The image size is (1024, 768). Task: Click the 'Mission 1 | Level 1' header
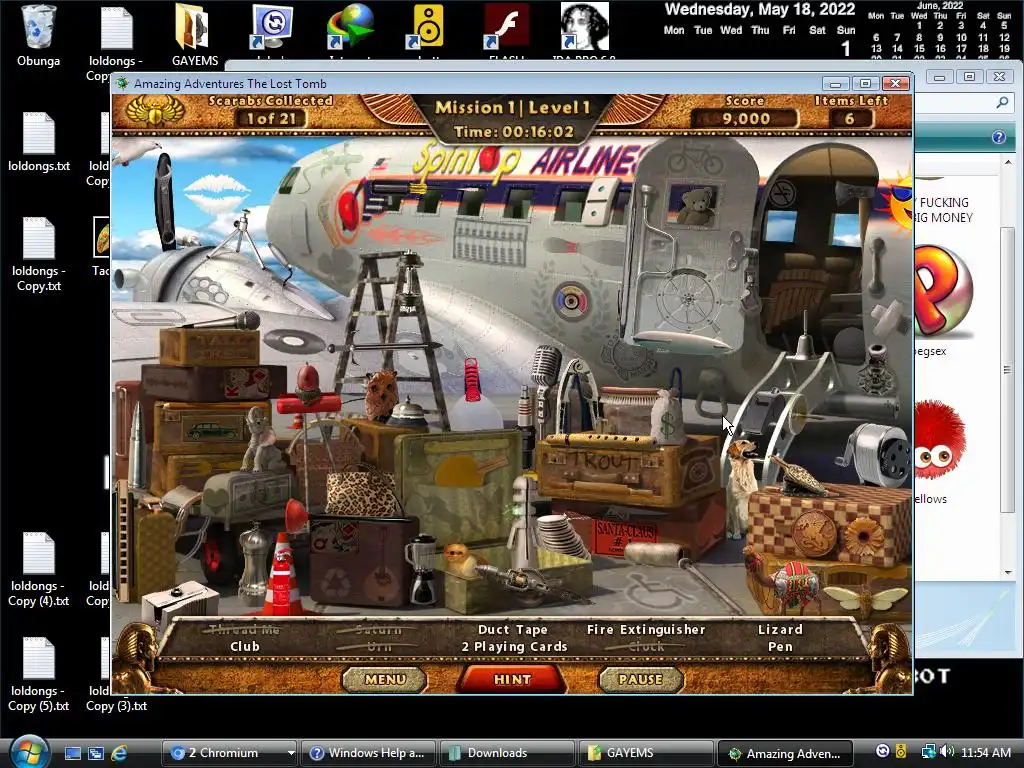(513, 107)
